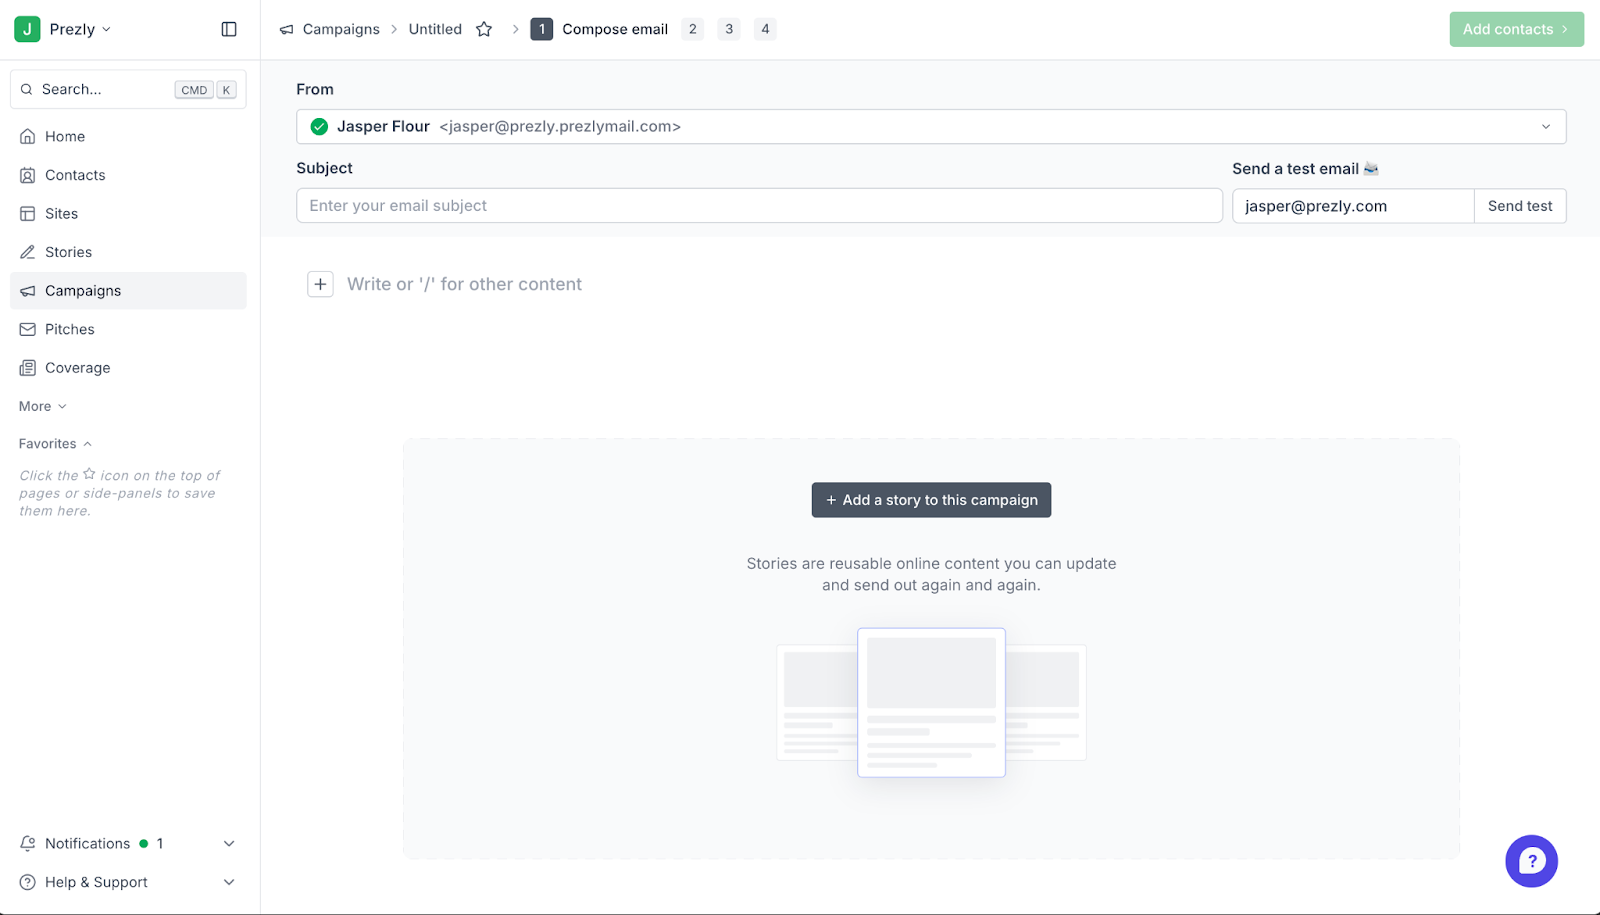Expand the From sender address dropdown
The width and height of the screenshot is (1600, 915).
1545,127
